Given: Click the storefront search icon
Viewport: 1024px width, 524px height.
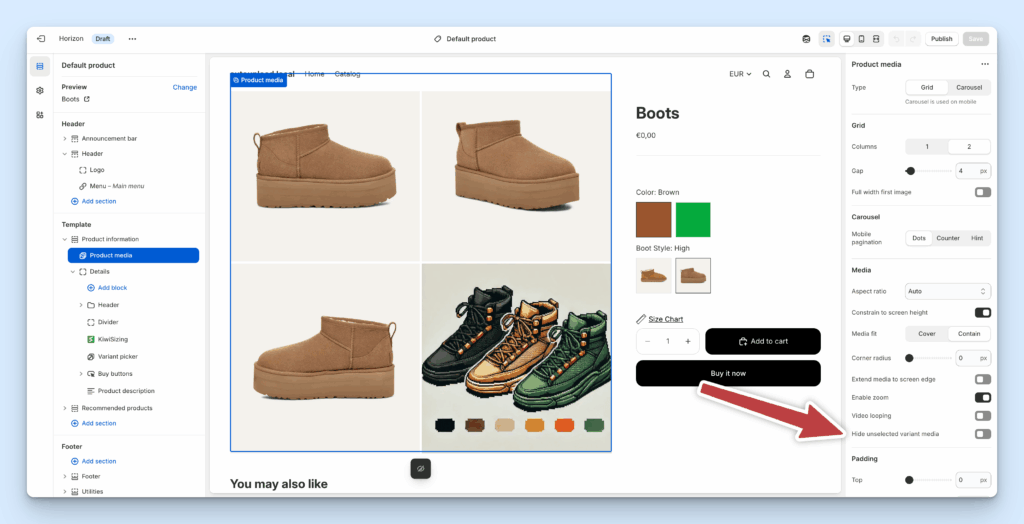Looking at the screenshot, I should [767, 74].
